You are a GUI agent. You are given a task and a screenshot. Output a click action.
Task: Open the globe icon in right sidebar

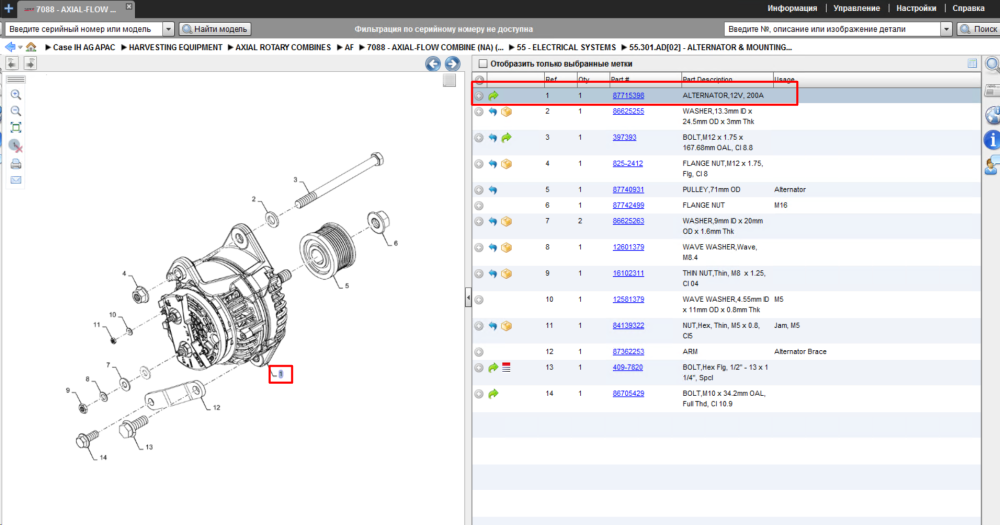tap(992, 115)
